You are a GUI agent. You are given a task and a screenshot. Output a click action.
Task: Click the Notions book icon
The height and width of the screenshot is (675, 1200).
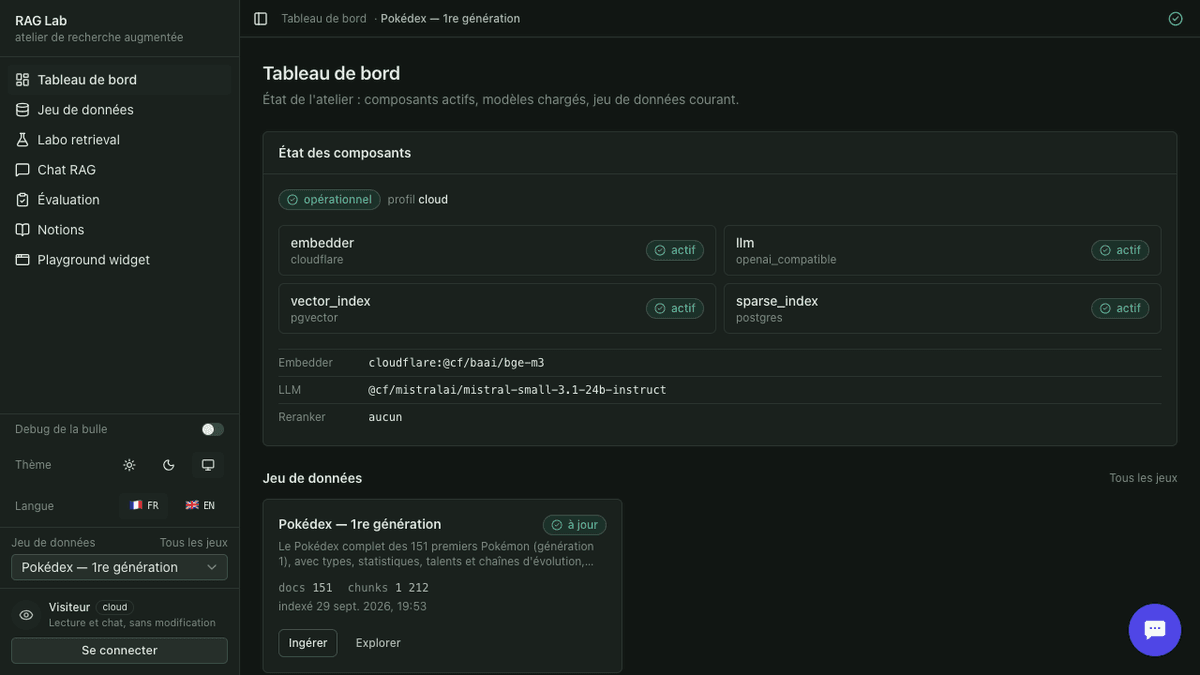[x=23, y=230]
